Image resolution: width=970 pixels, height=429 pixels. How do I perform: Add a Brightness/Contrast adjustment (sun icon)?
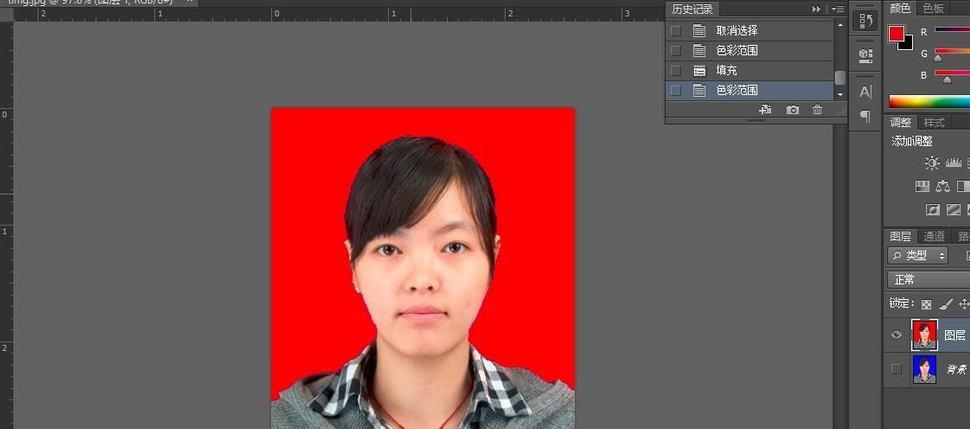click(932, 163)
